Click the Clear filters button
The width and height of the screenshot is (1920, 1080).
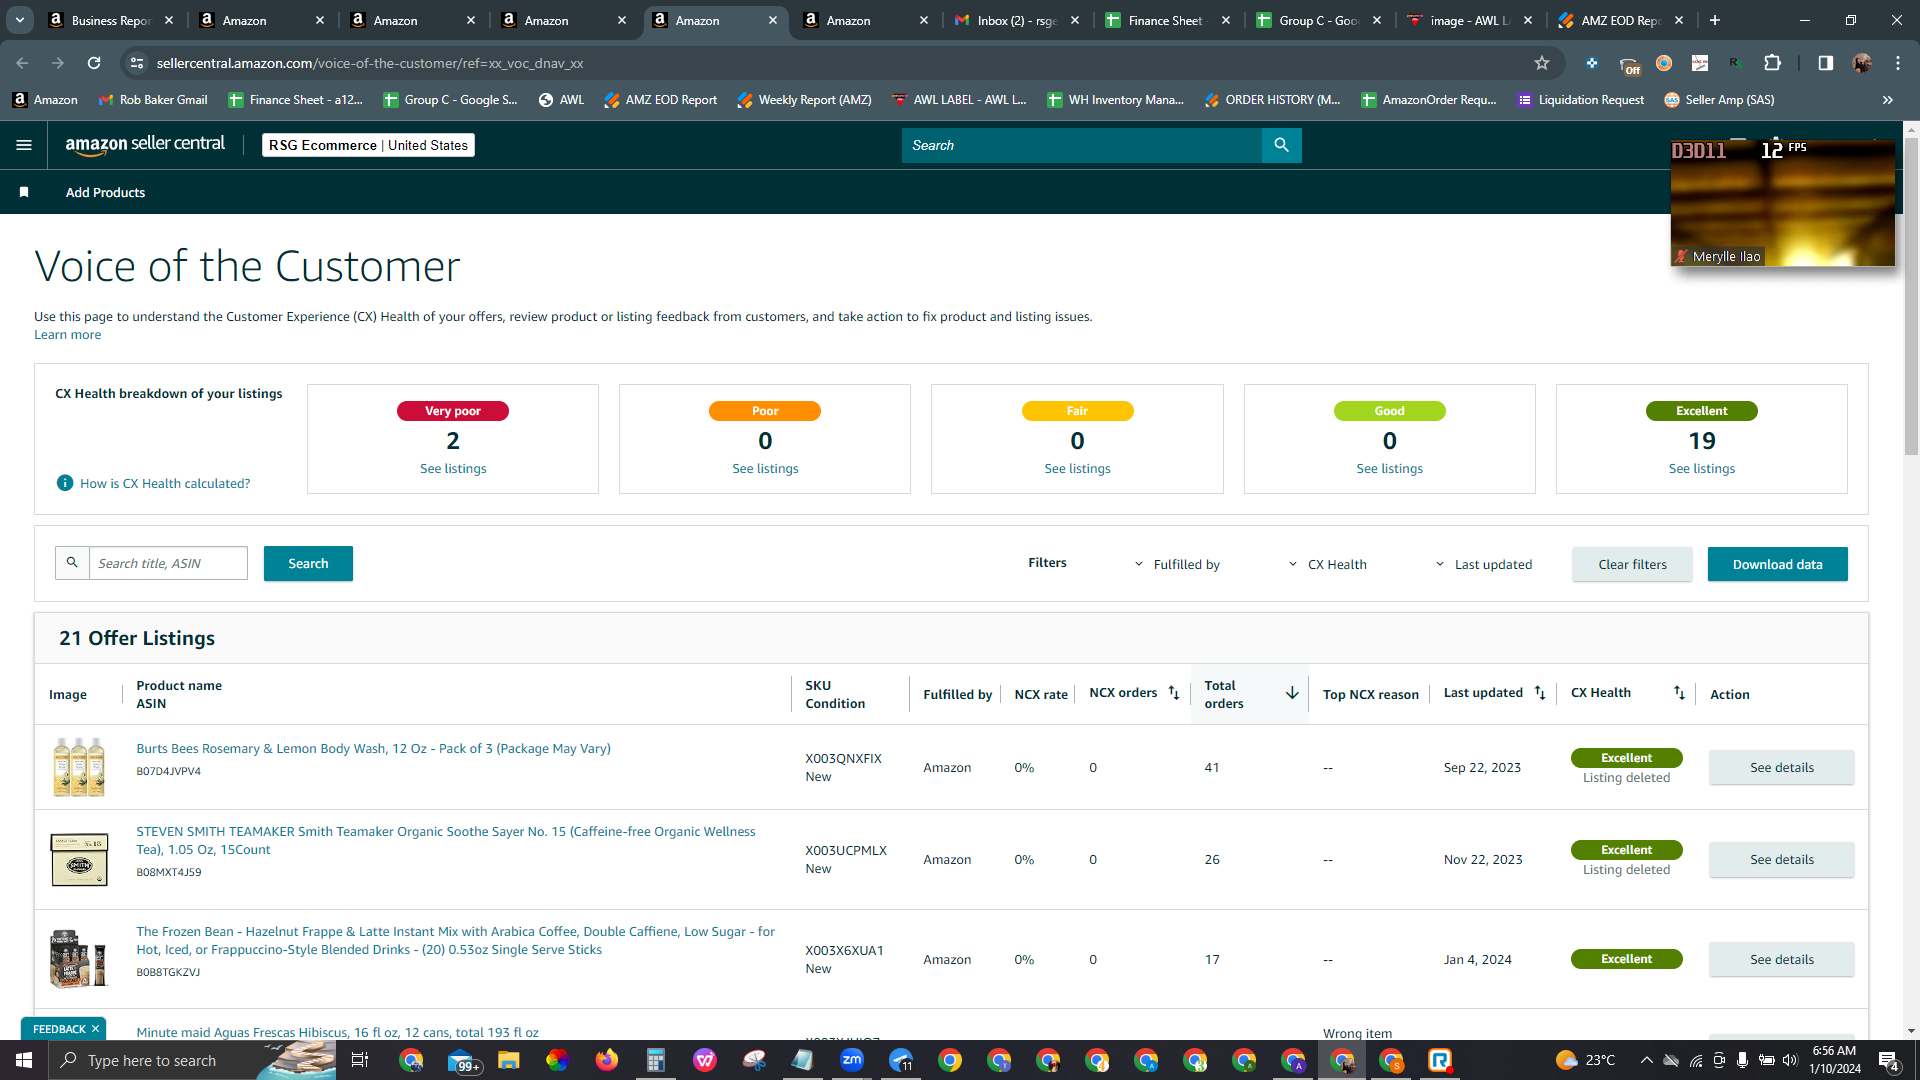[1632, 564]
